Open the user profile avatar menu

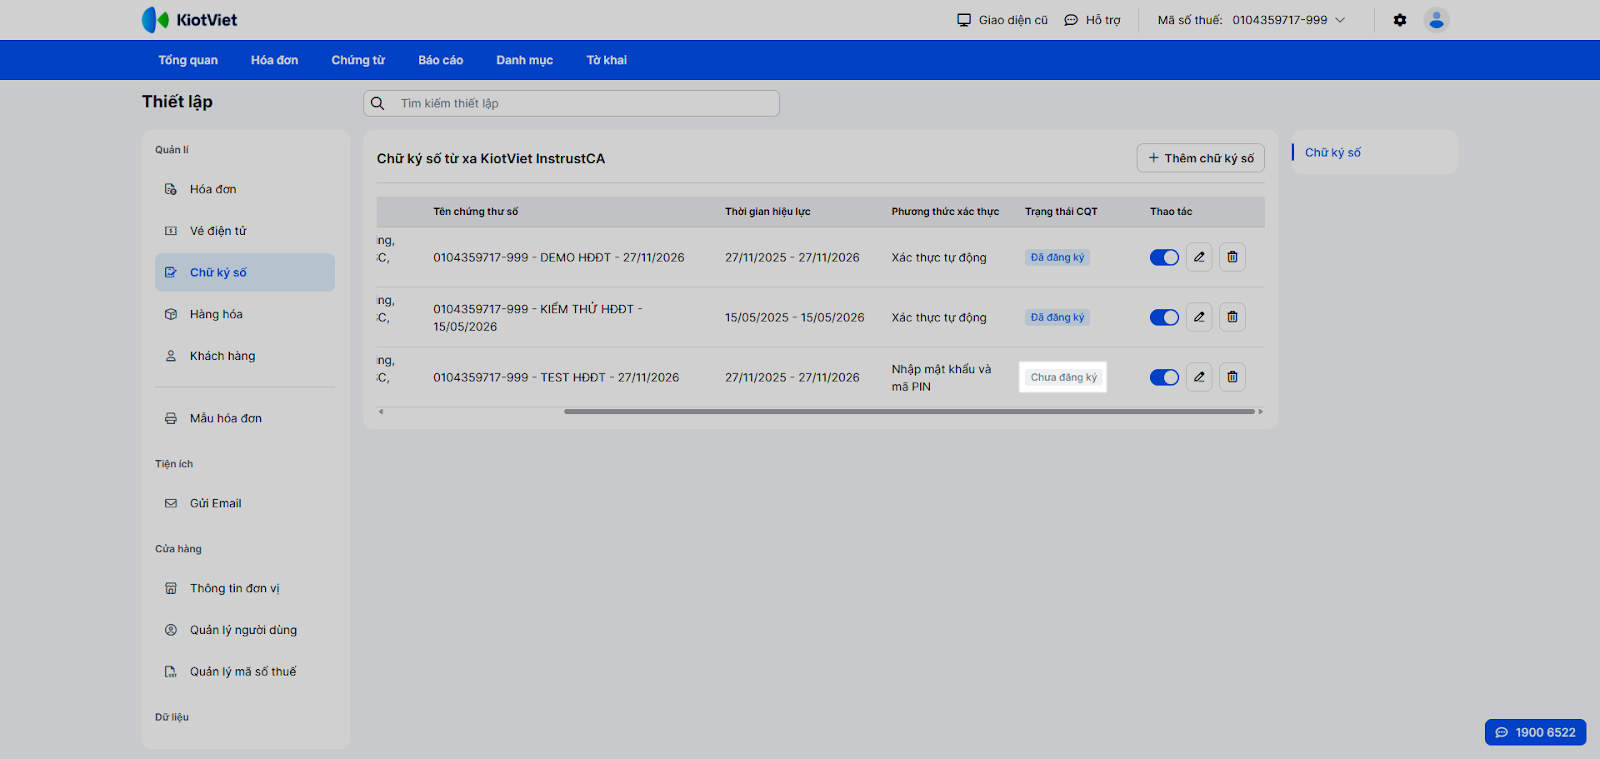pos(1436,20)
